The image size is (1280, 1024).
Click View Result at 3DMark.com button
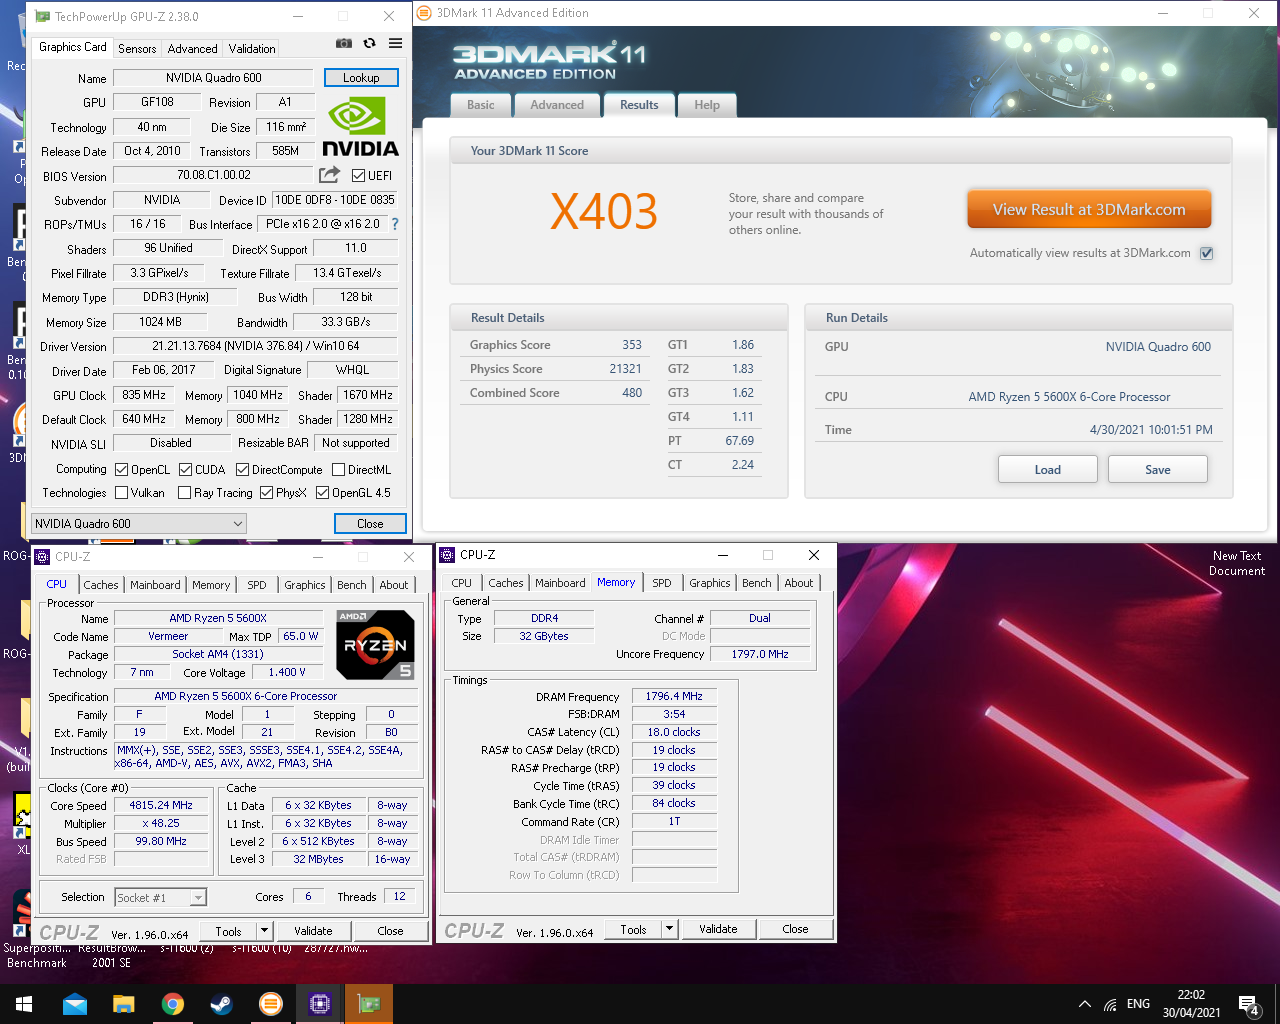click(1089, 210)
